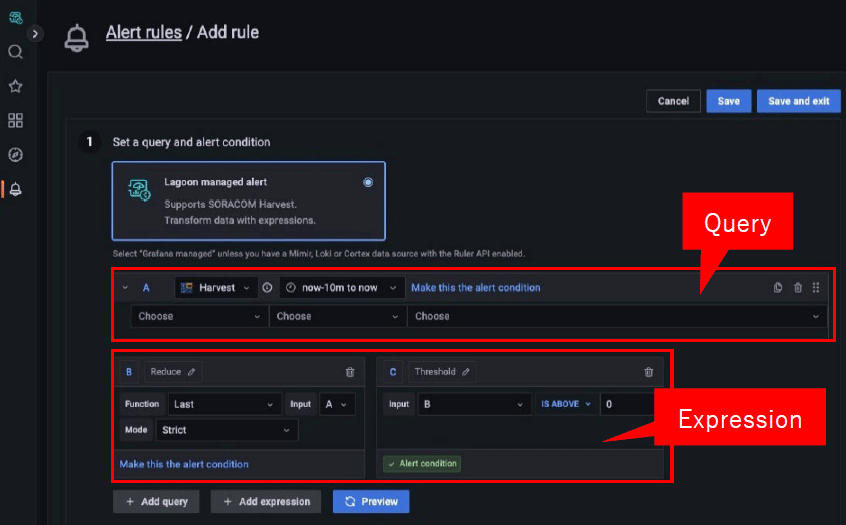Duplicate query A with the copy icon
Image resolution: width=846 pixels, height=525 pixels.
click(777, 288)
